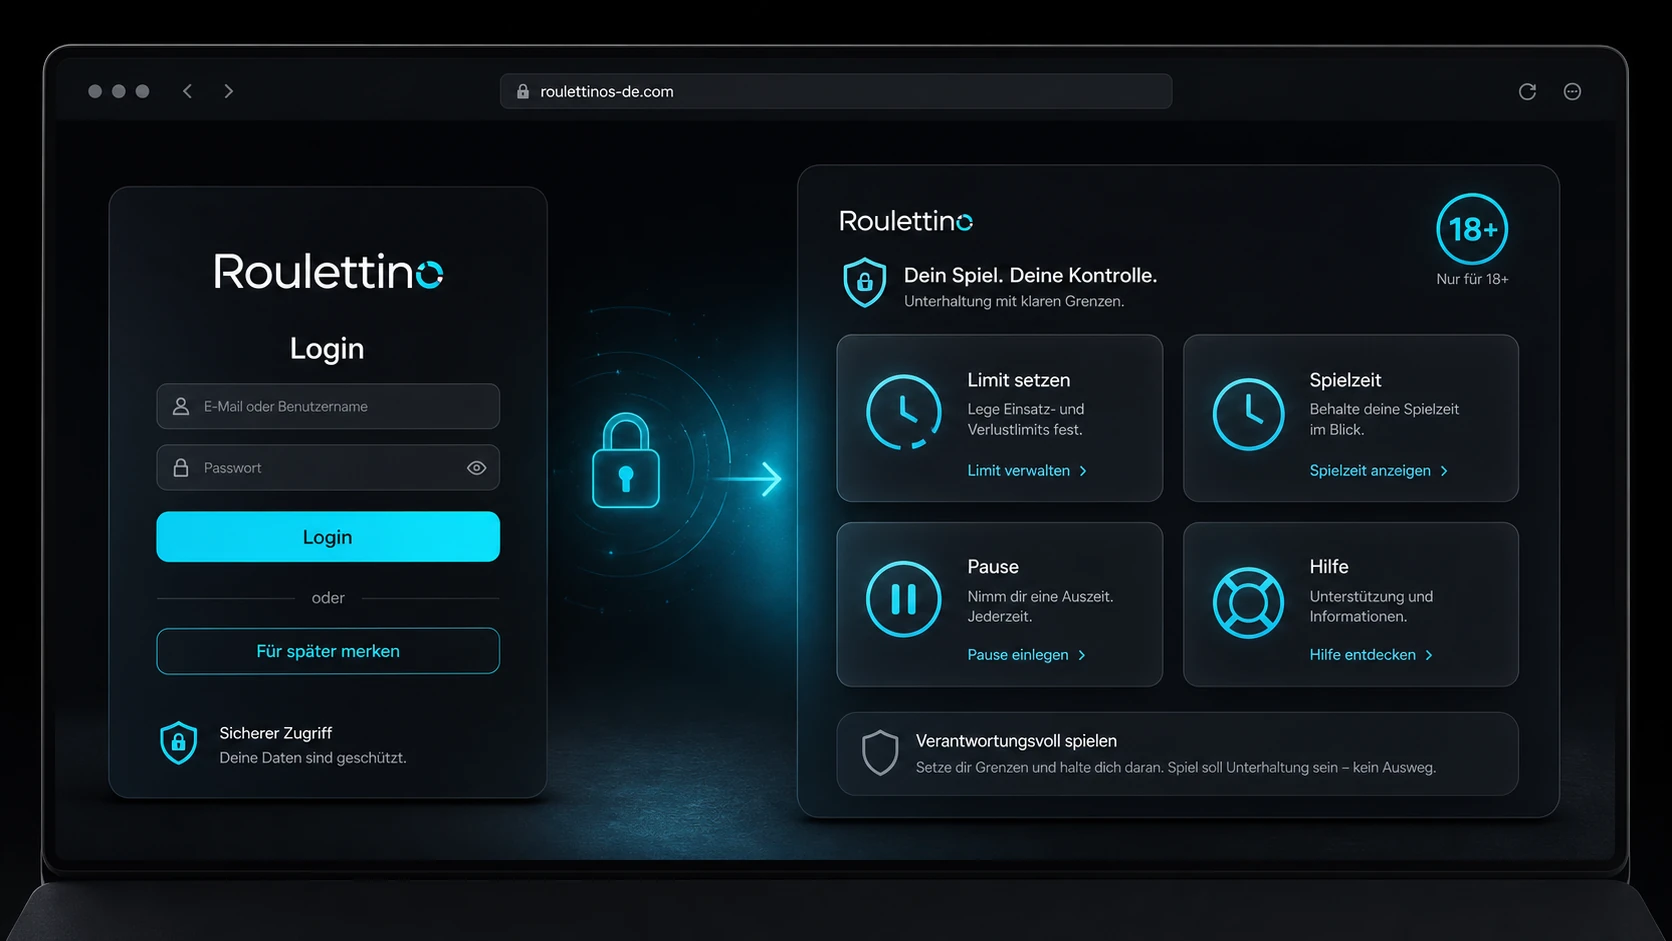Click the Login heading above the form
This screenshot has width=1672, height=941.
(327, 348)
